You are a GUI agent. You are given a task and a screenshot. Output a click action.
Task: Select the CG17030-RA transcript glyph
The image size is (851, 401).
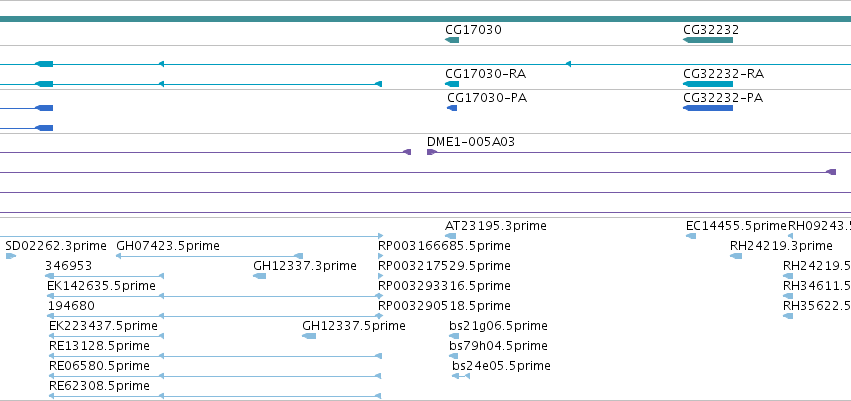452,84
